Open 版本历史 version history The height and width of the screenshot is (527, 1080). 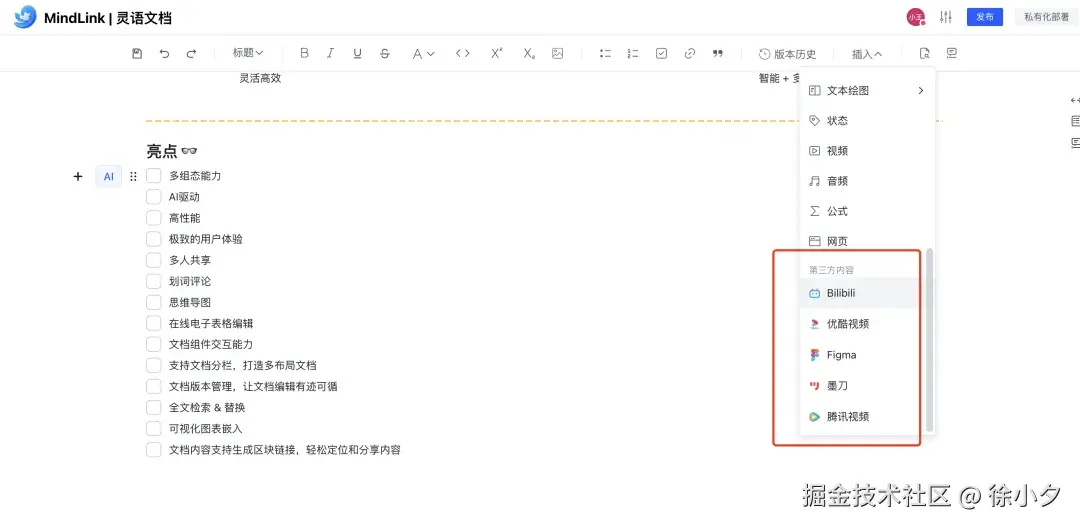(788, 54)
